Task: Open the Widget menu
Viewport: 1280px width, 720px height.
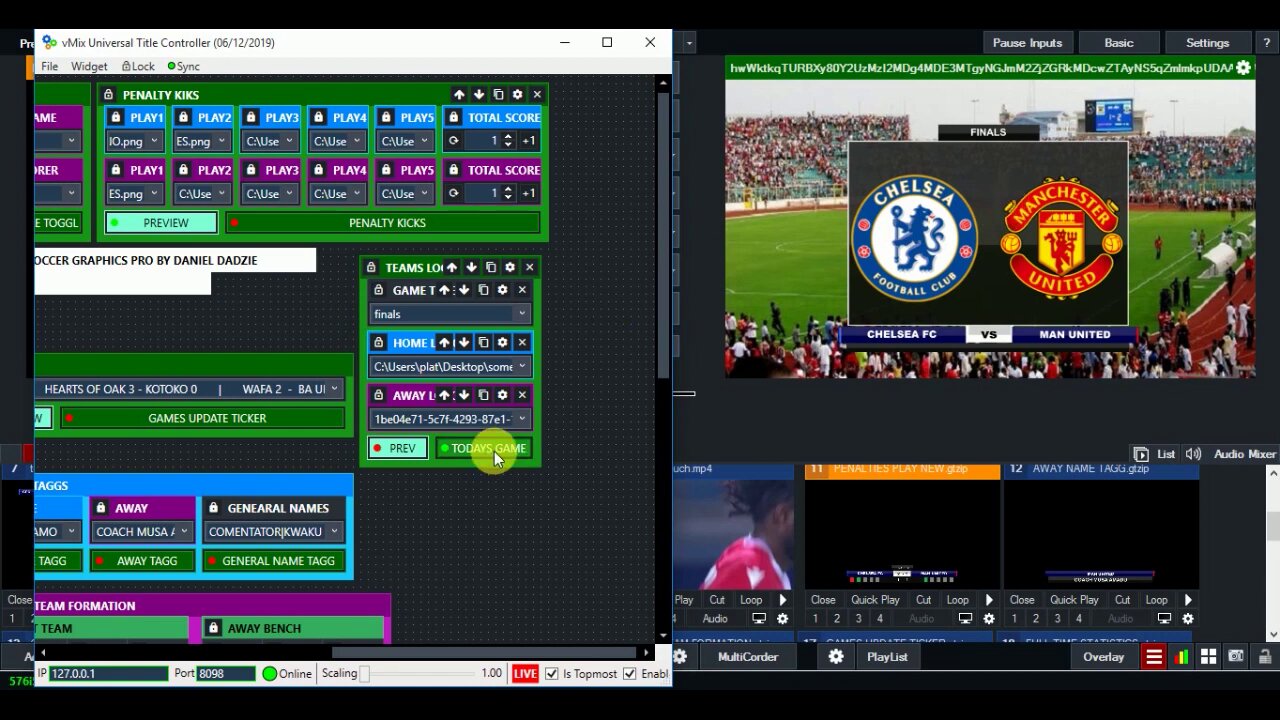Action: [89, 66]
